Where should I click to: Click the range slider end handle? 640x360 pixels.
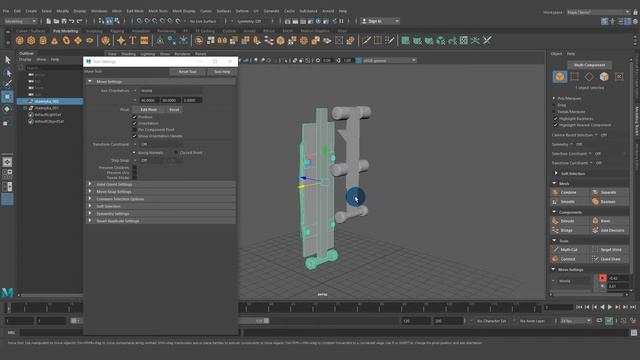click(x=266, y=321)
